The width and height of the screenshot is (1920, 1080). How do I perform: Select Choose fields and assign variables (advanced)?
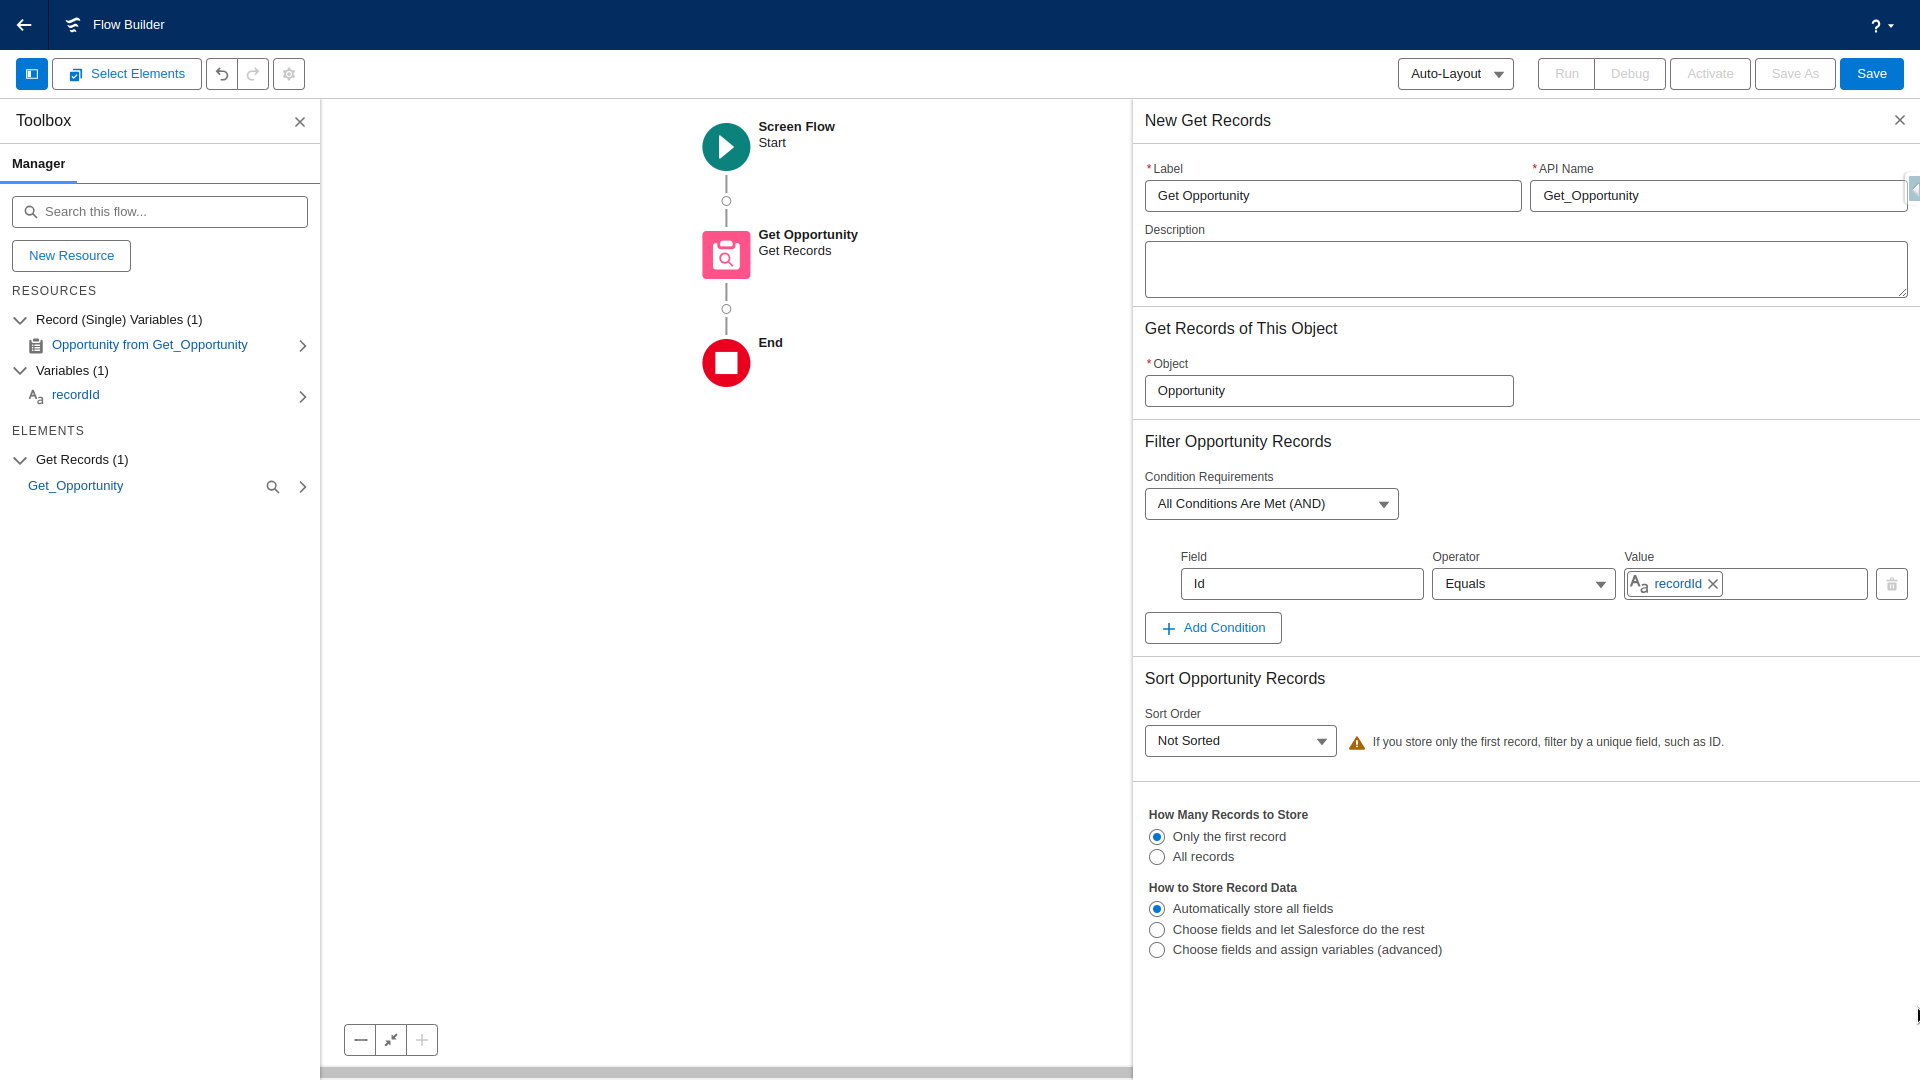(x=1157, y=950)
